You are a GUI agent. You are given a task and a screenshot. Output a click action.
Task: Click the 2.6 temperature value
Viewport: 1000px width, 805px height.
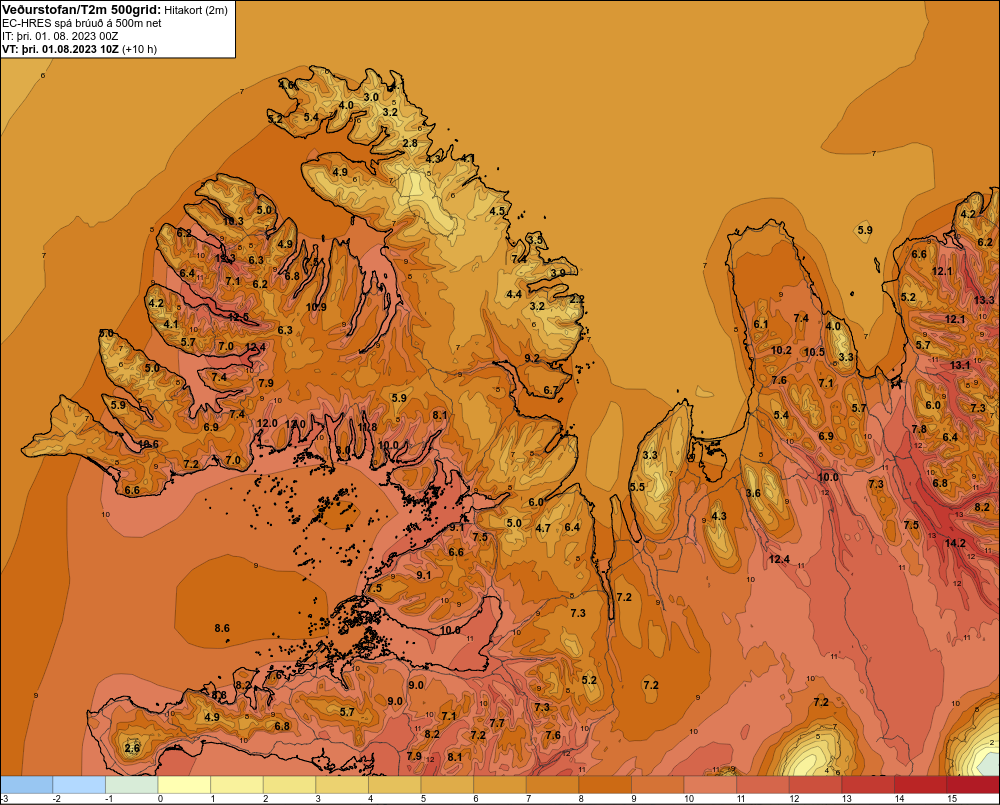pos(132,748)
